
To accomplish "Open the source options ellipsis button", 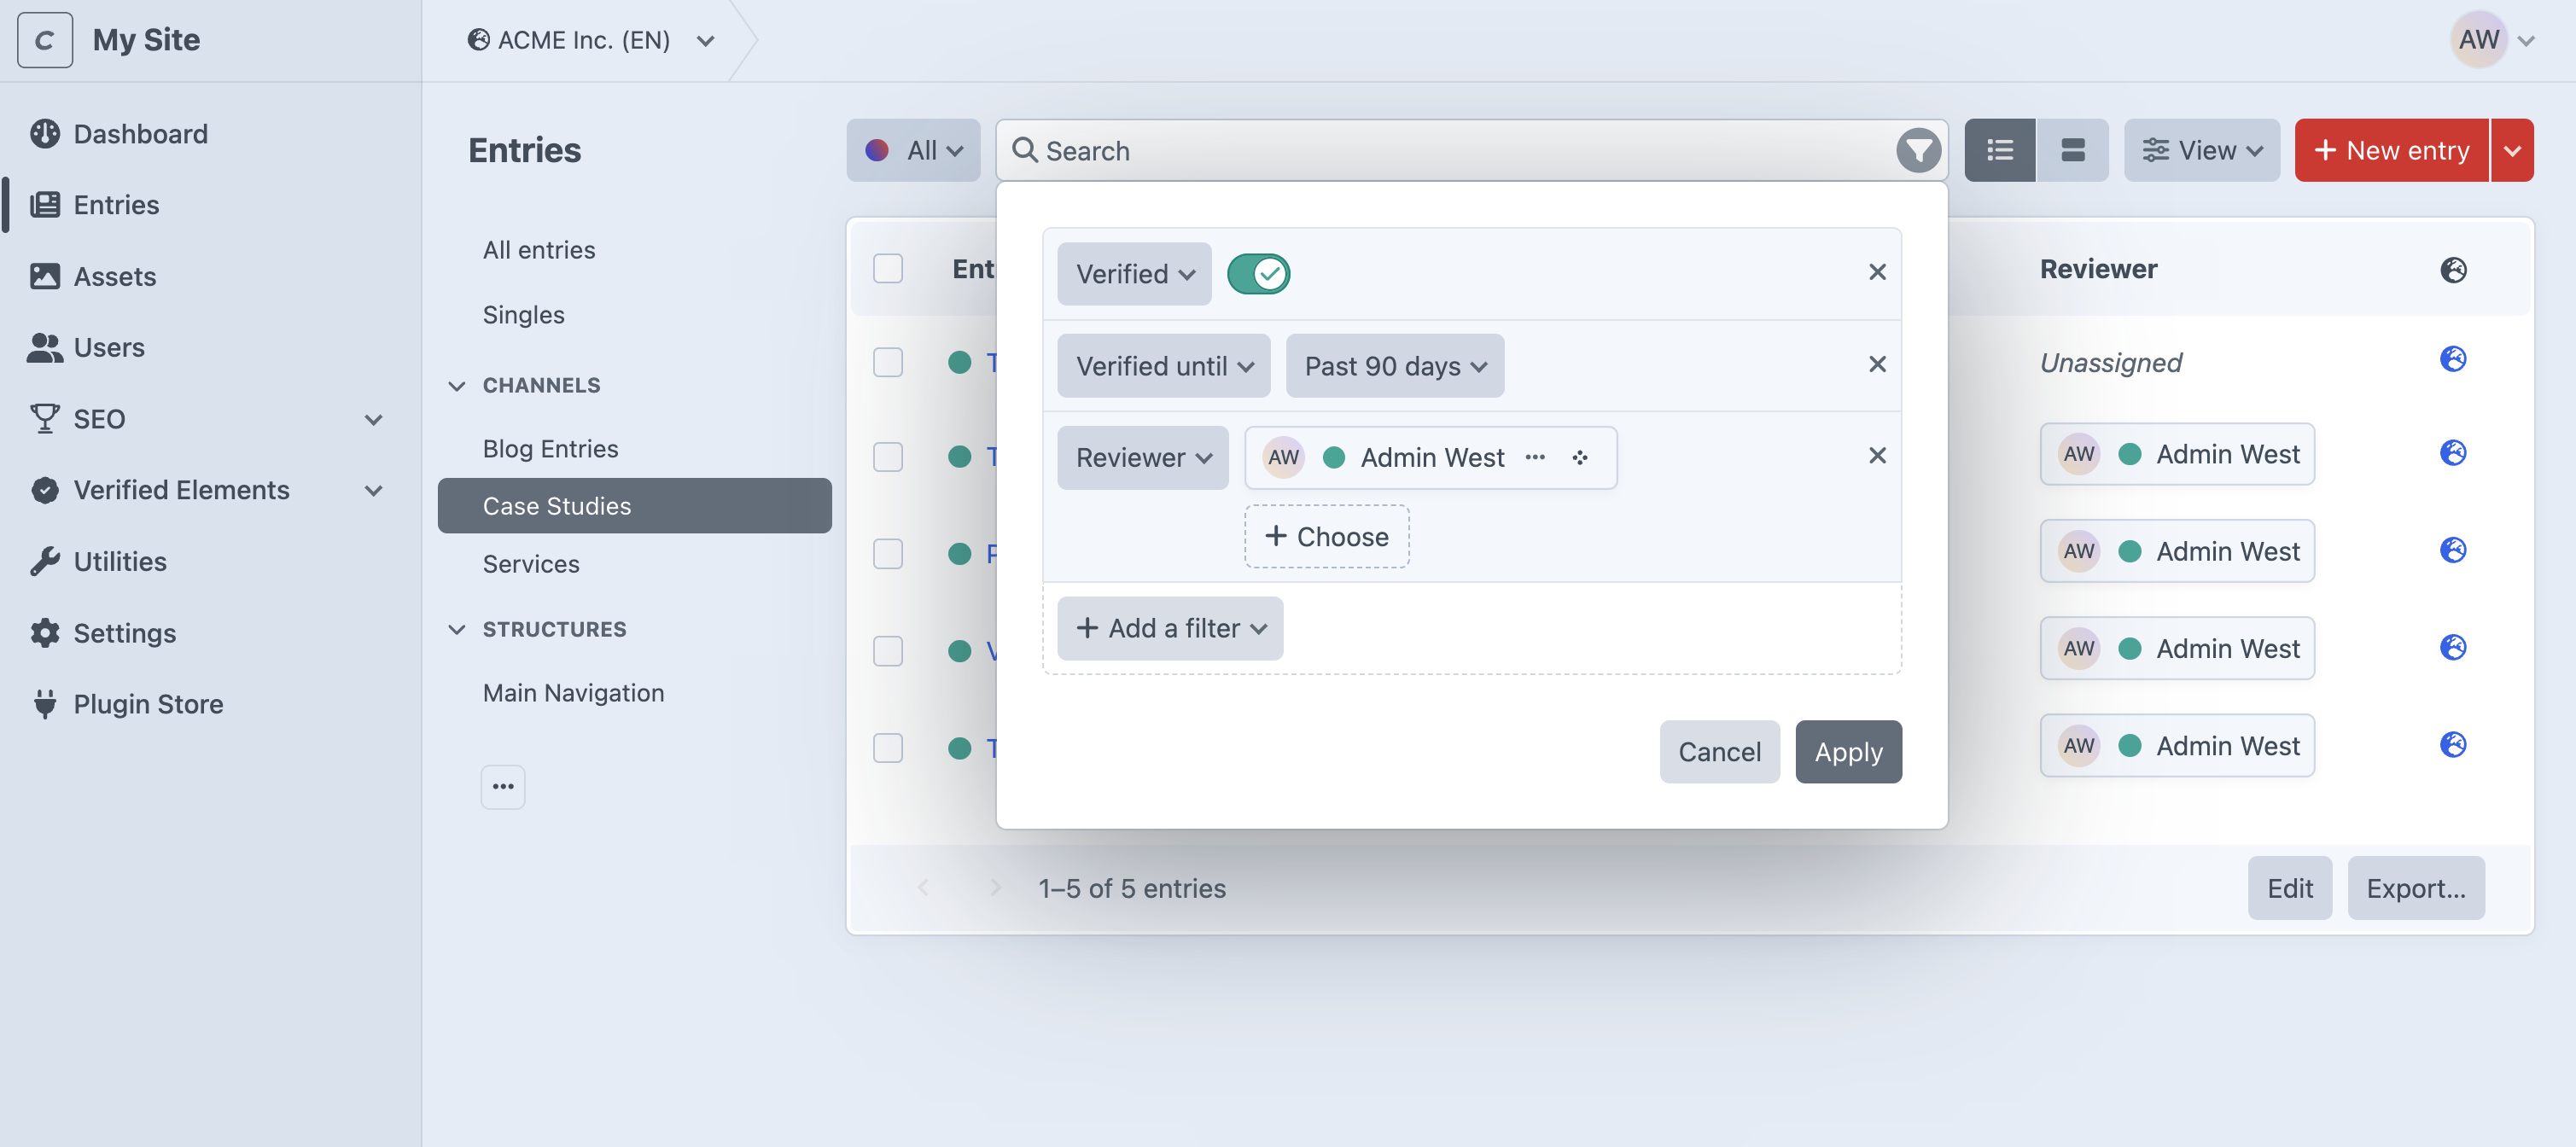I will pyautogui.click(x=503, y=787).
